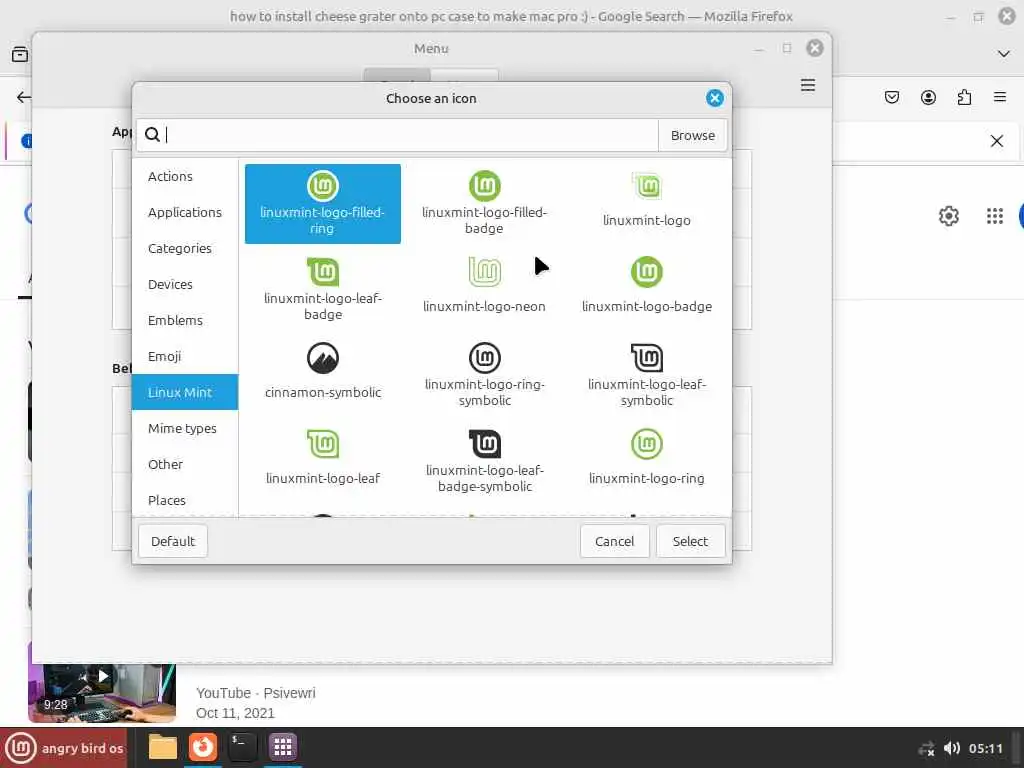The width and height of the screenshot is (1024, 768).
Task: Open the Emblems icon category
Action: pos(185,320)
